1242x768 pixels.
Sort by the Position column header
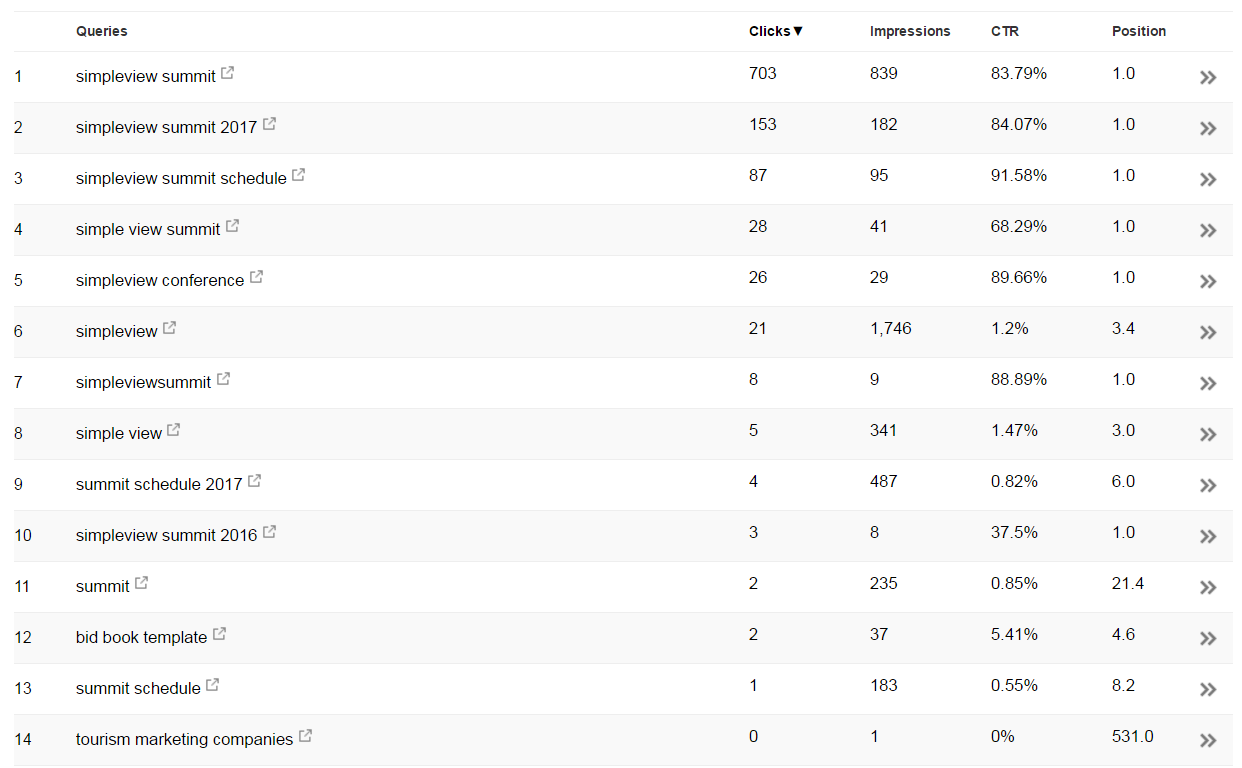1139,31
